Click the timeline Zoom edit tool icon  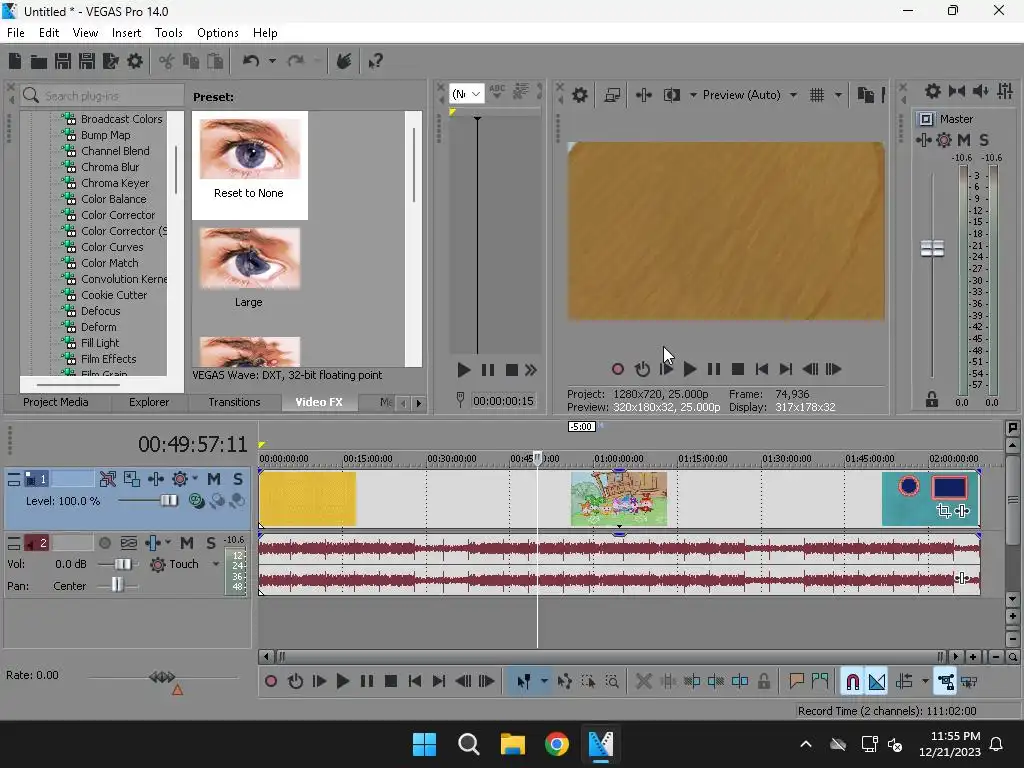pyautogui.click(x=612, y=682)
